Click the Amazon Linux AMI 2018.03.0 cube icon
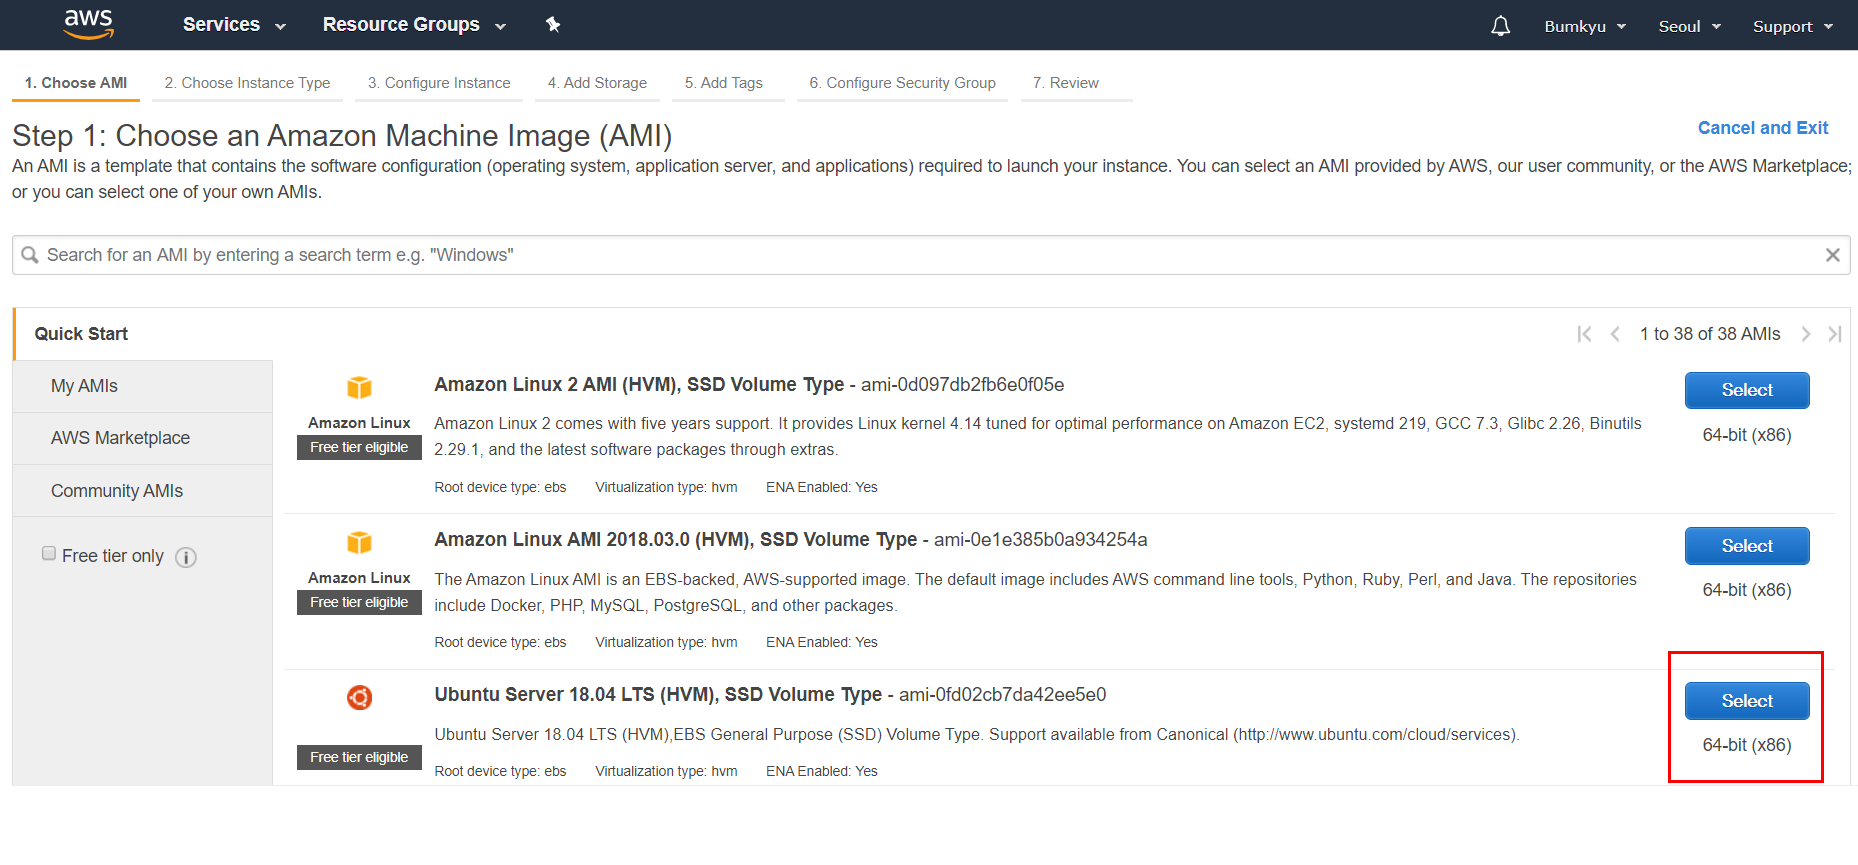Image resolution: width=1858 pixels, height=865 pixels. pos(359,542)
